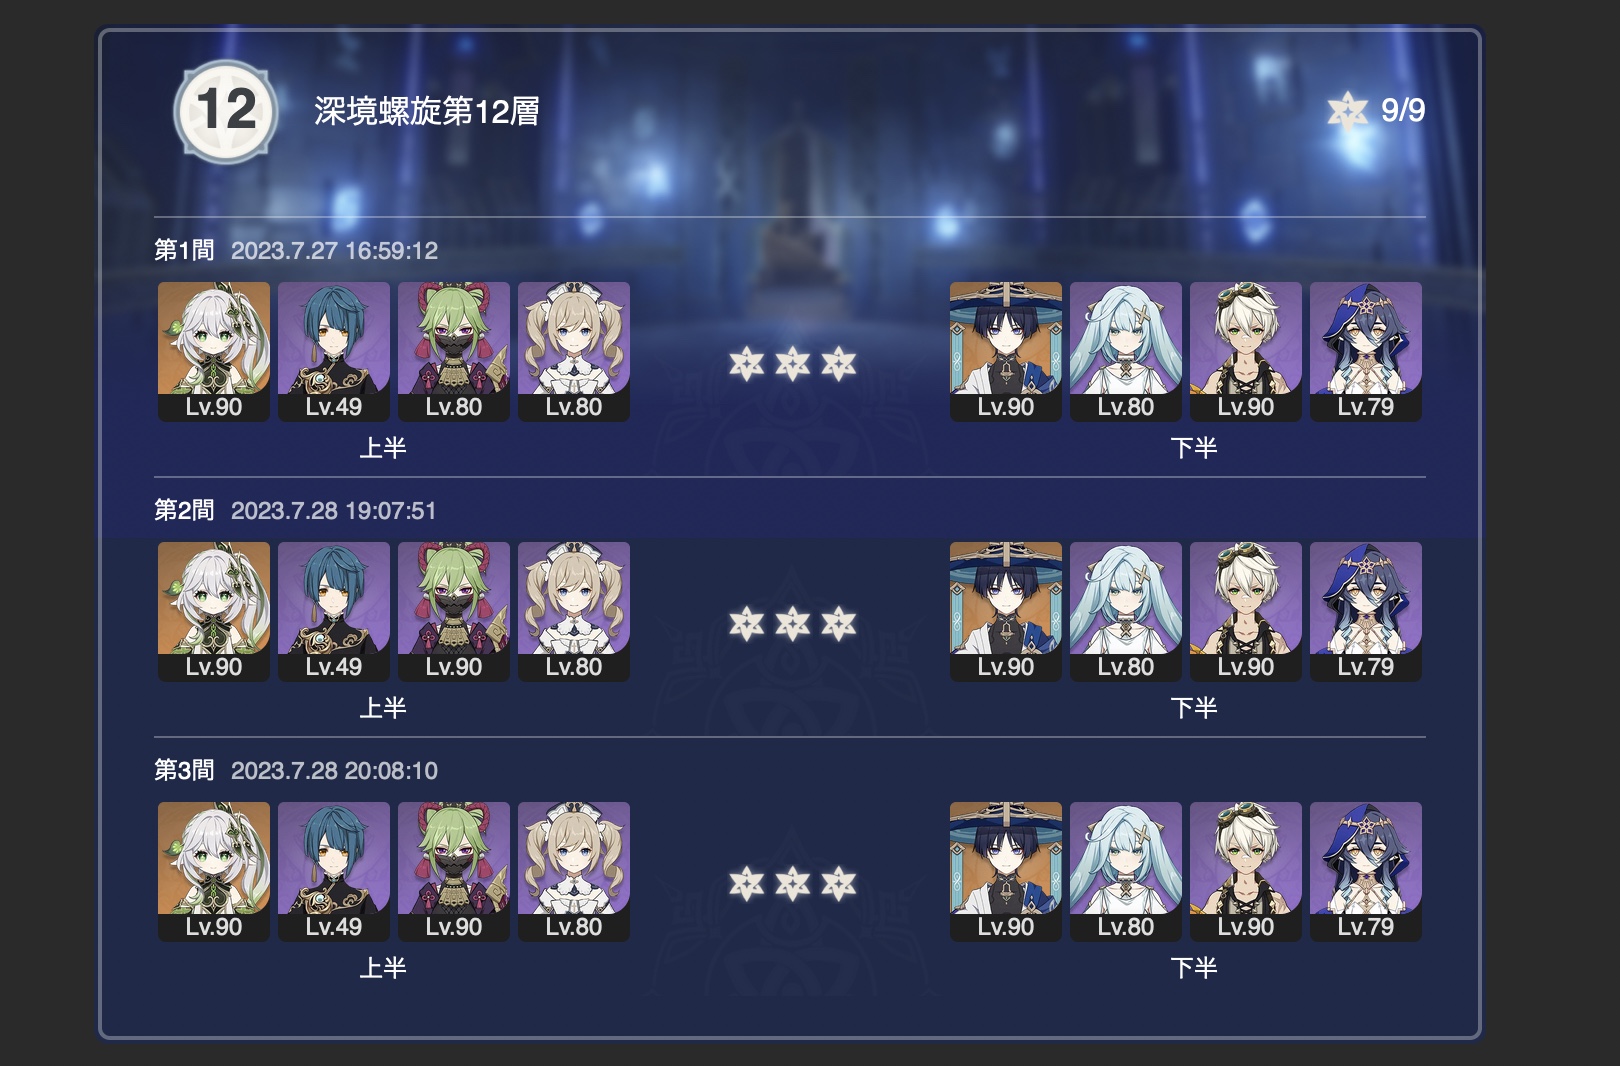This screenshot has width=1620, height=1066.
Task: Click the floor 12 badge icon
Action: (225, 111)
